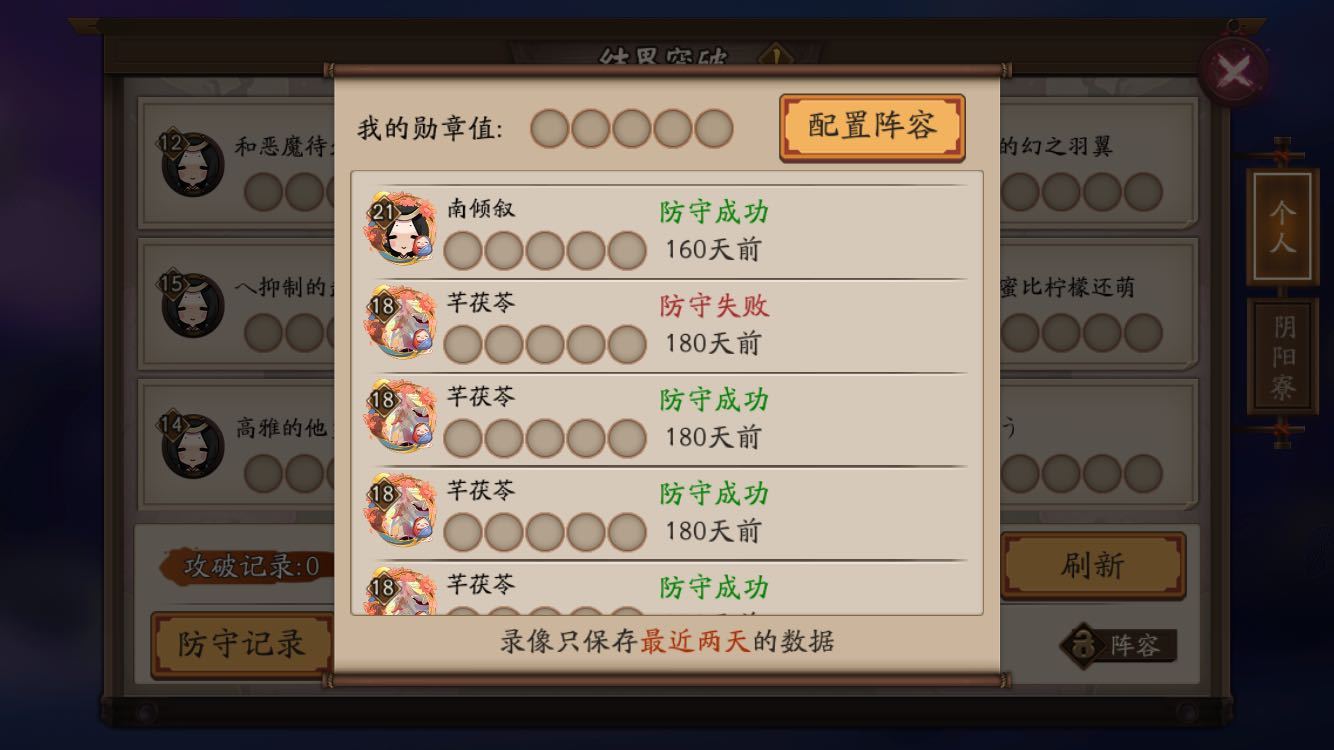This screenshot has width=1334, height=750.
Task: Select the 防守失败 180天前 record
Action: 667,325
